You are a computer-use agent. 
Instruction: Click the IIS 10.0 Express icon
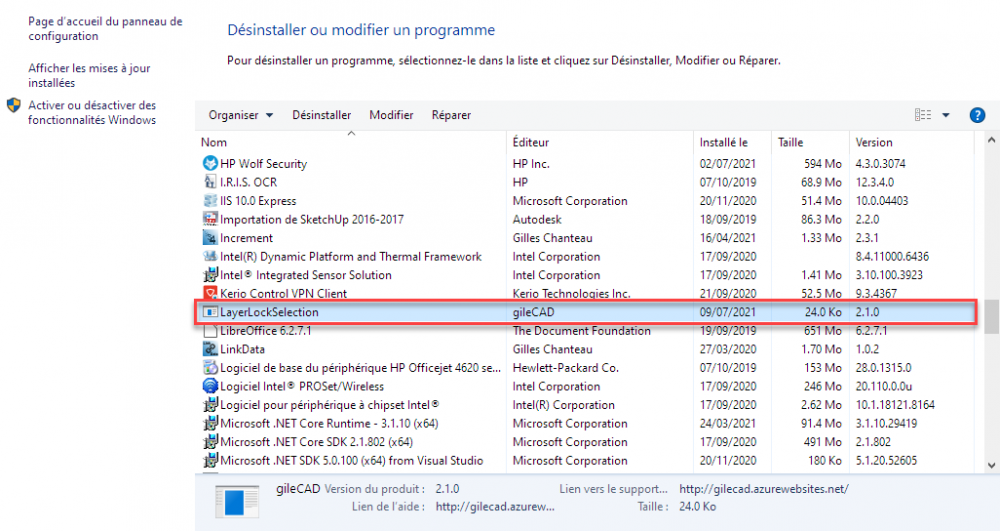click(x=210, y=201)
